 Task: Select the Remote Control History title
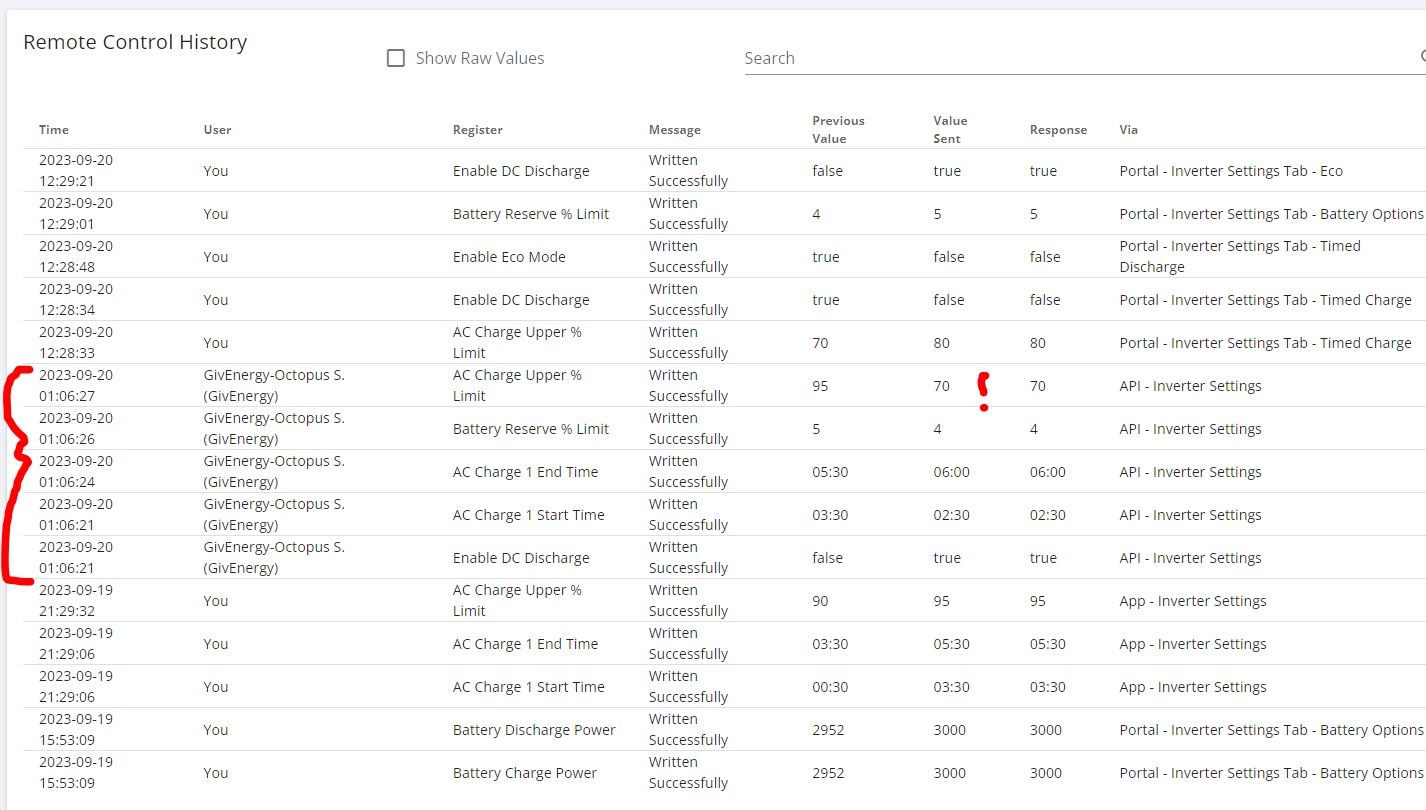[135, 42]
